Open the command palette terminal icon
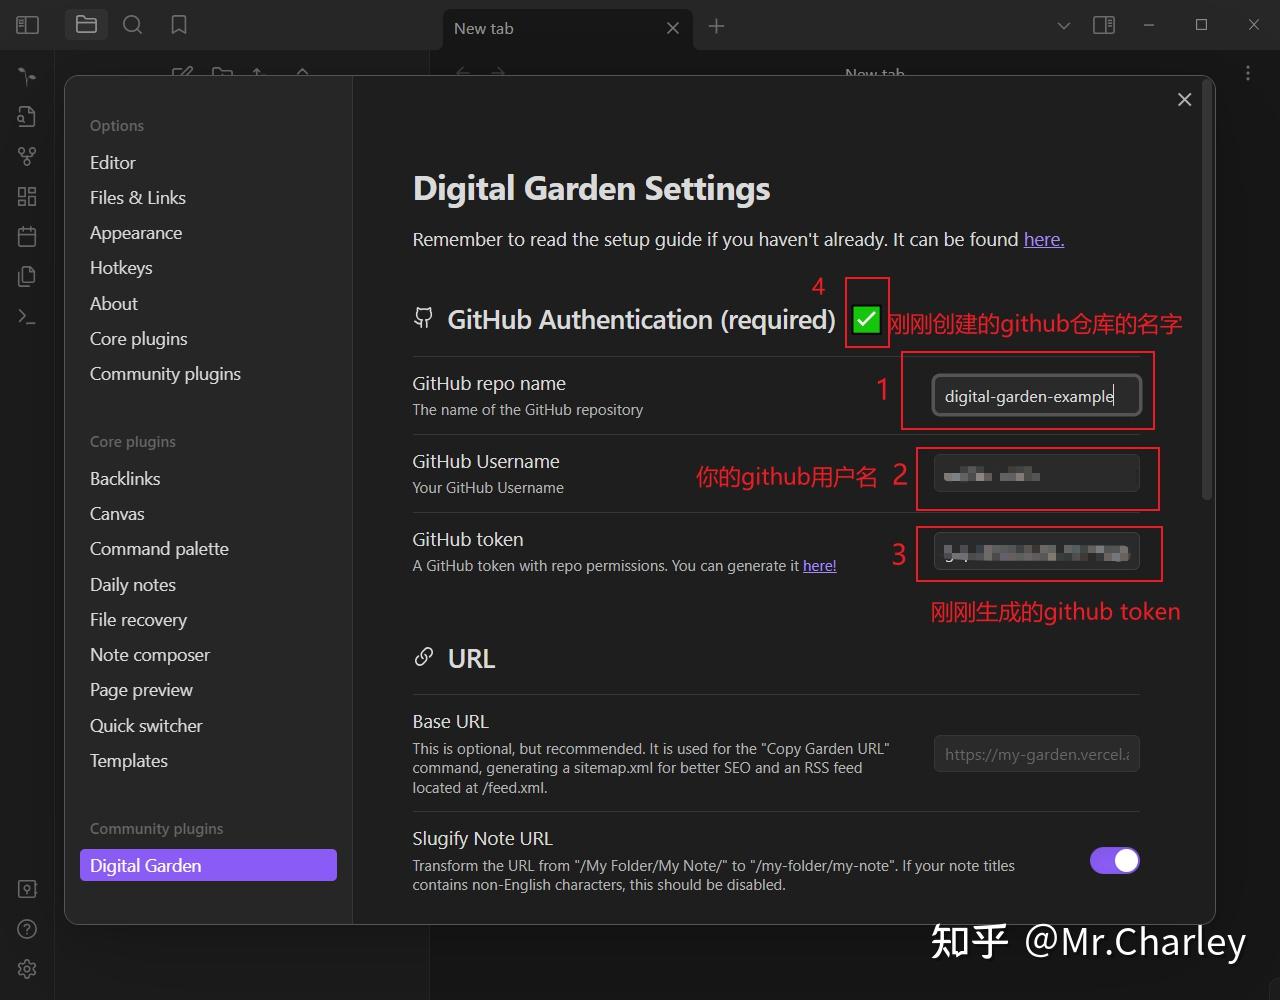 tap(27, 316)
